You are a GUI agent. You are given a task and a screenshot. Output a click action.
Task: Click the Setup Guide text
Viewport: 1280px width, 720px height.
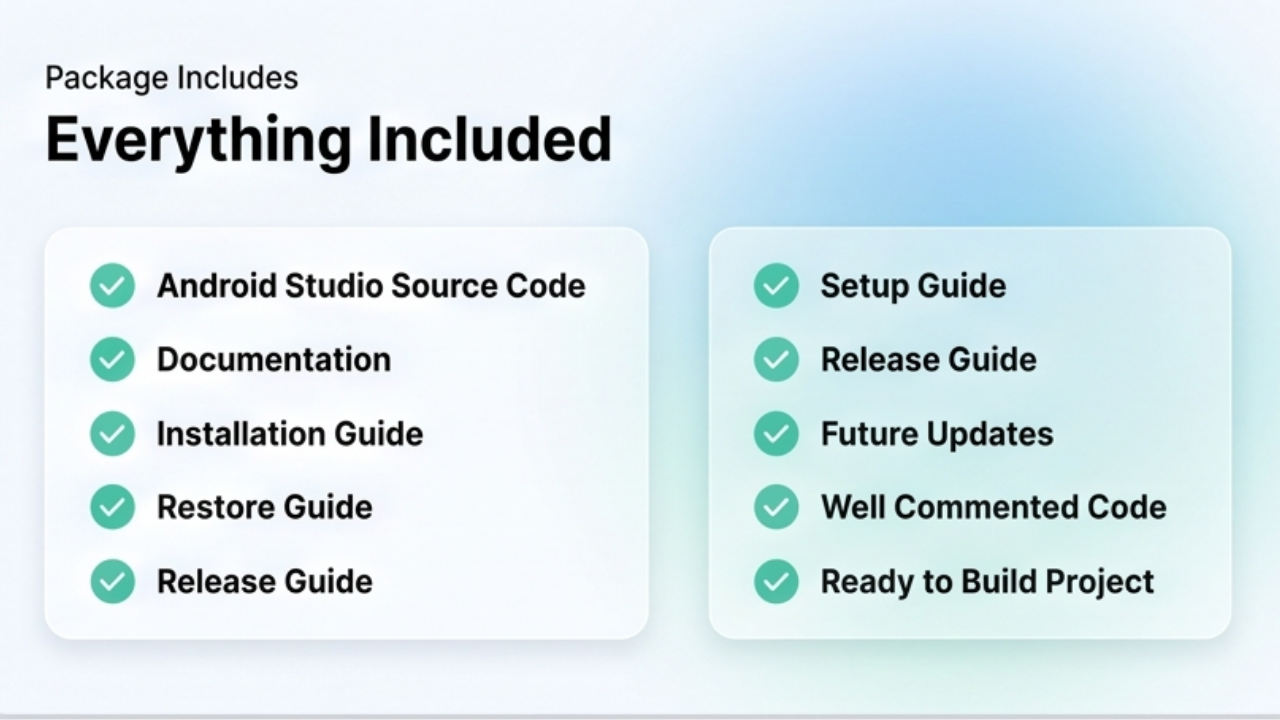click(914, 286)
